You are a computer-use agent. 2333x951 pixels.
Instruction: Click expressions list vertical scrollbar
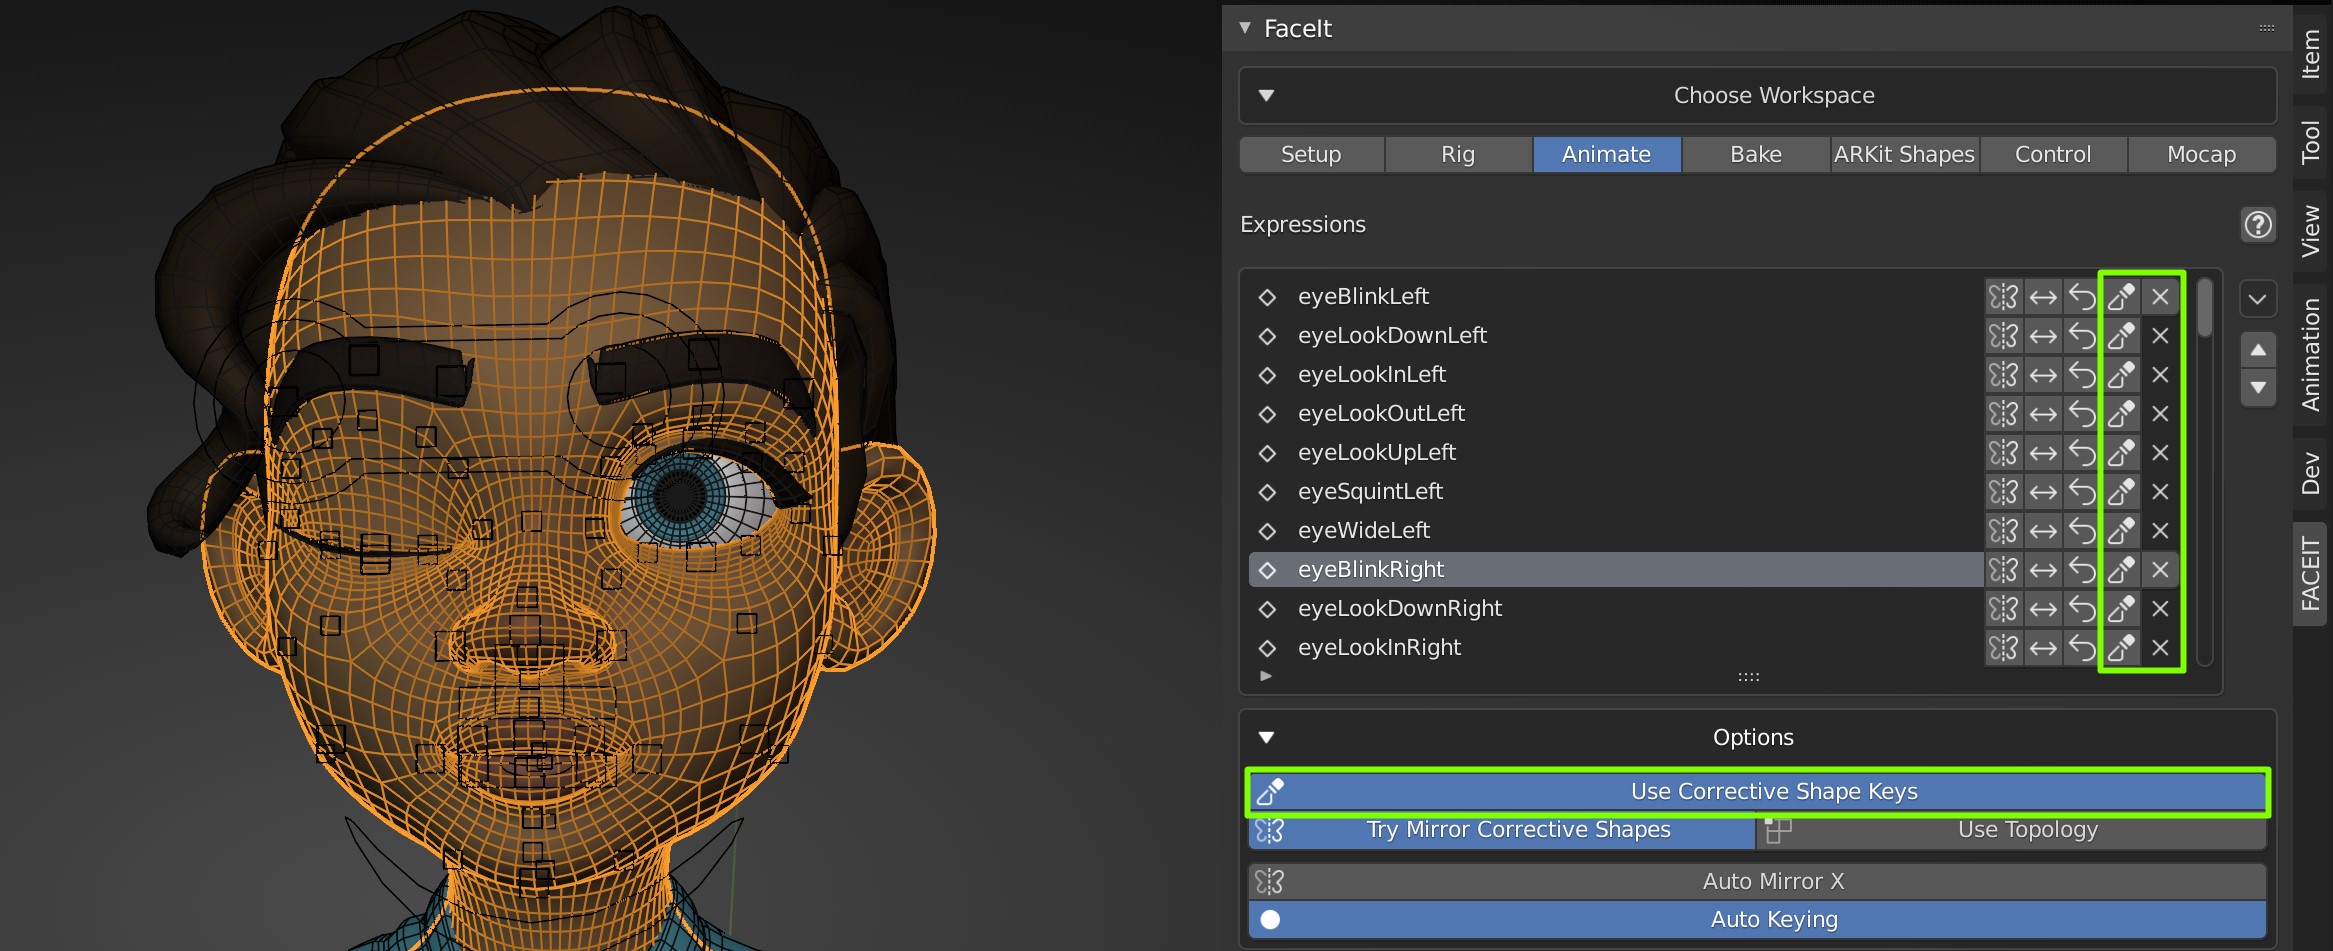(2205, 308)
